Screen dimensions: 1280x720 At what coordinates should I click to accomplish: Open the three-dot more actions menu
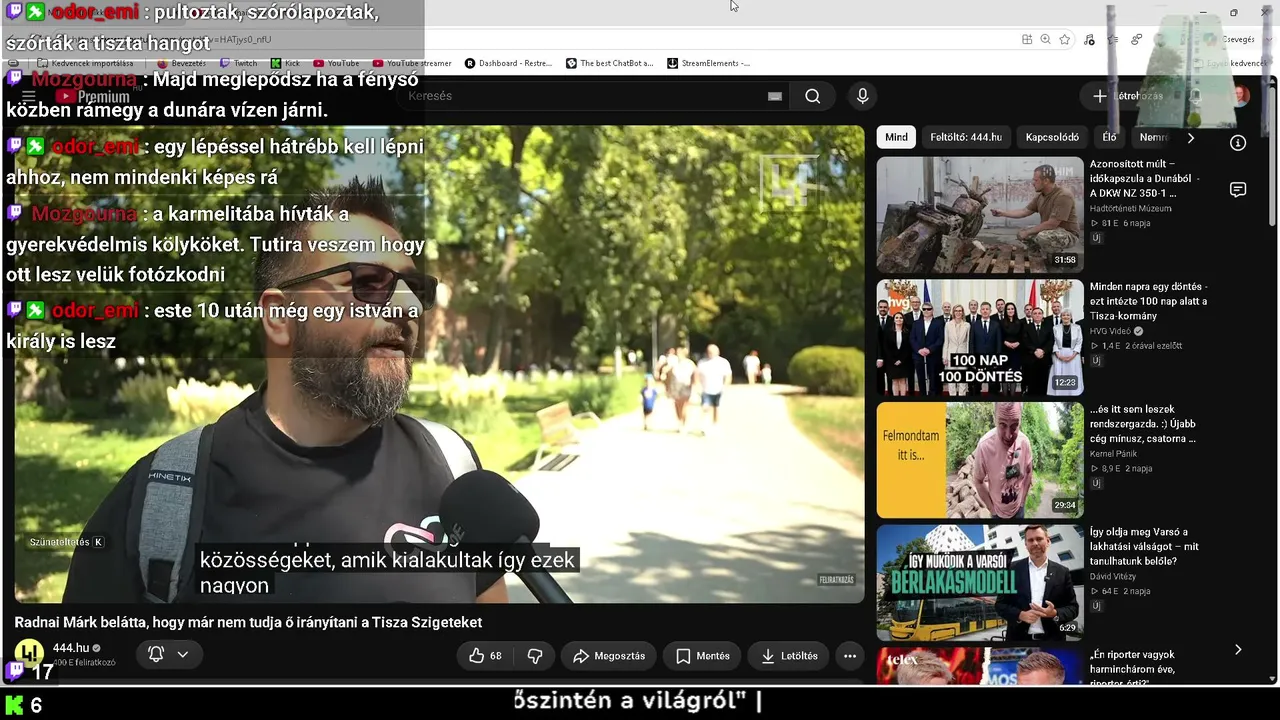(x=850, y=656)
